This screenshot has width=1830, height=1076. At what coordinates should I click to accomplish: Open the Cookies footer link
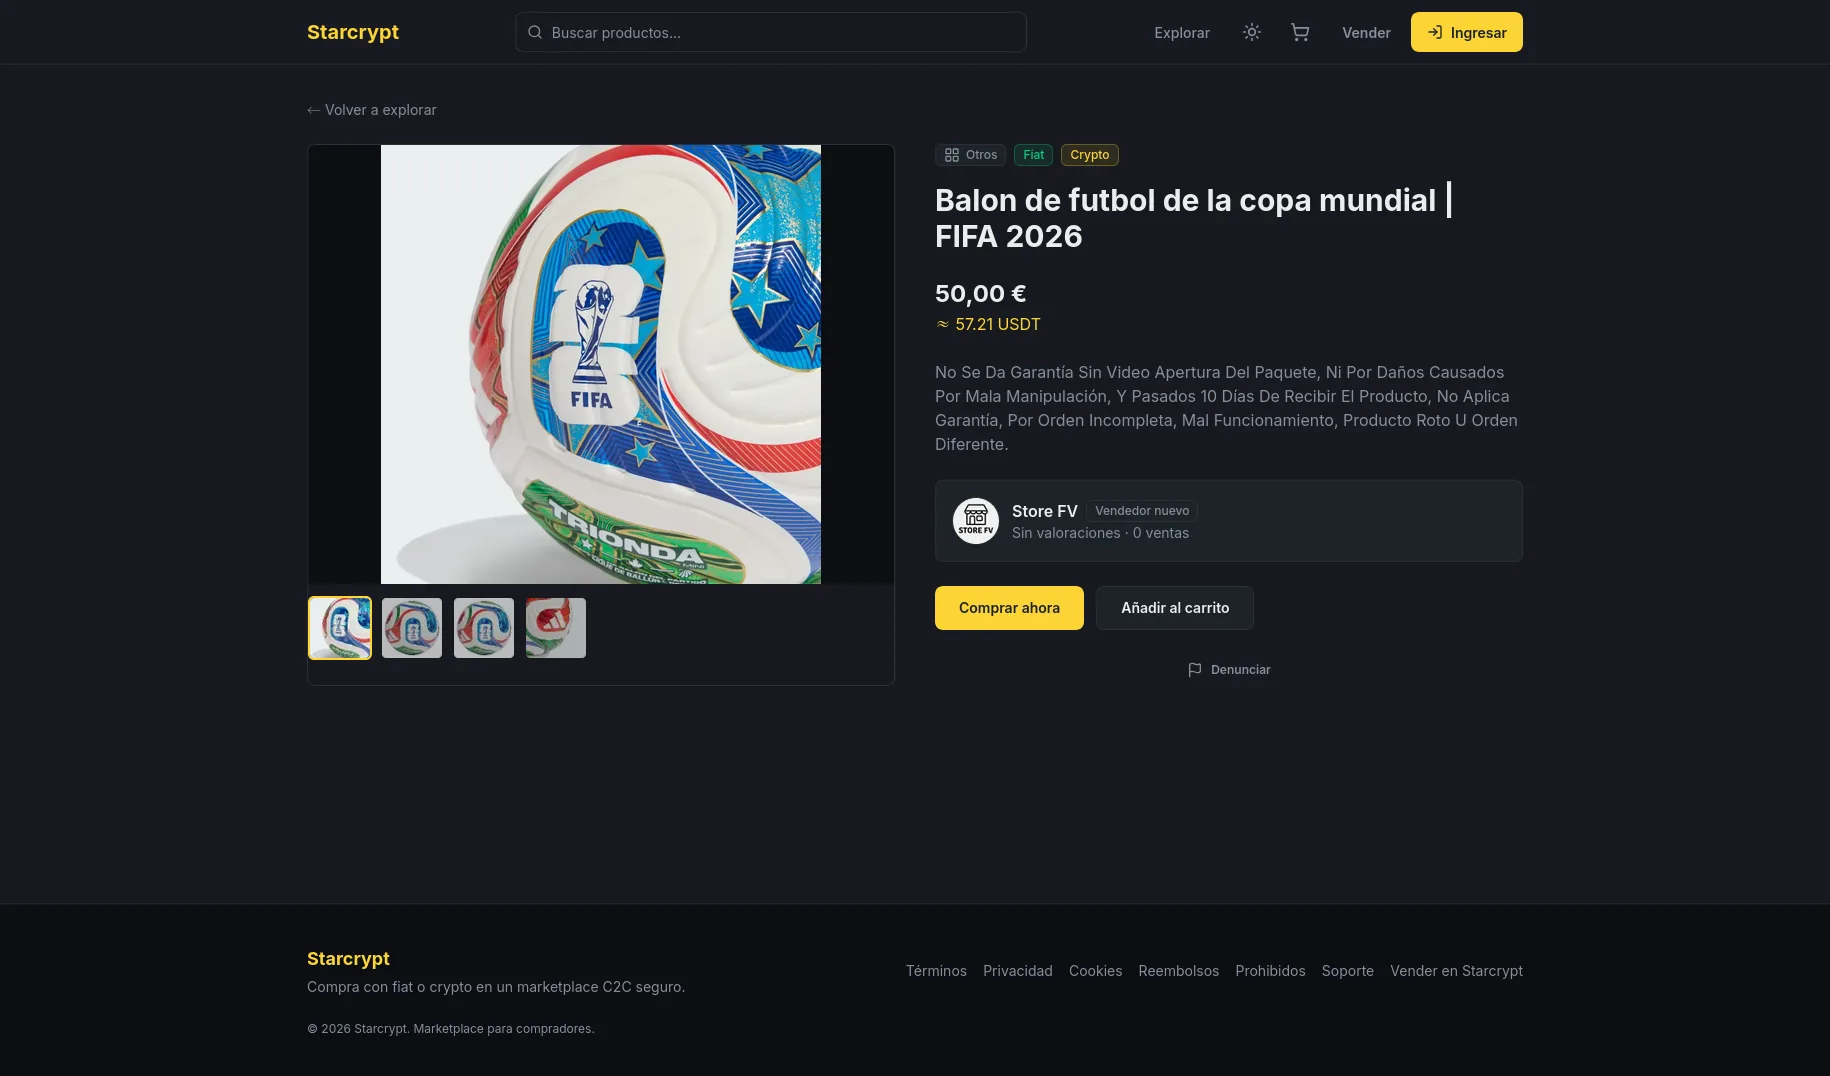[1095, 971]
